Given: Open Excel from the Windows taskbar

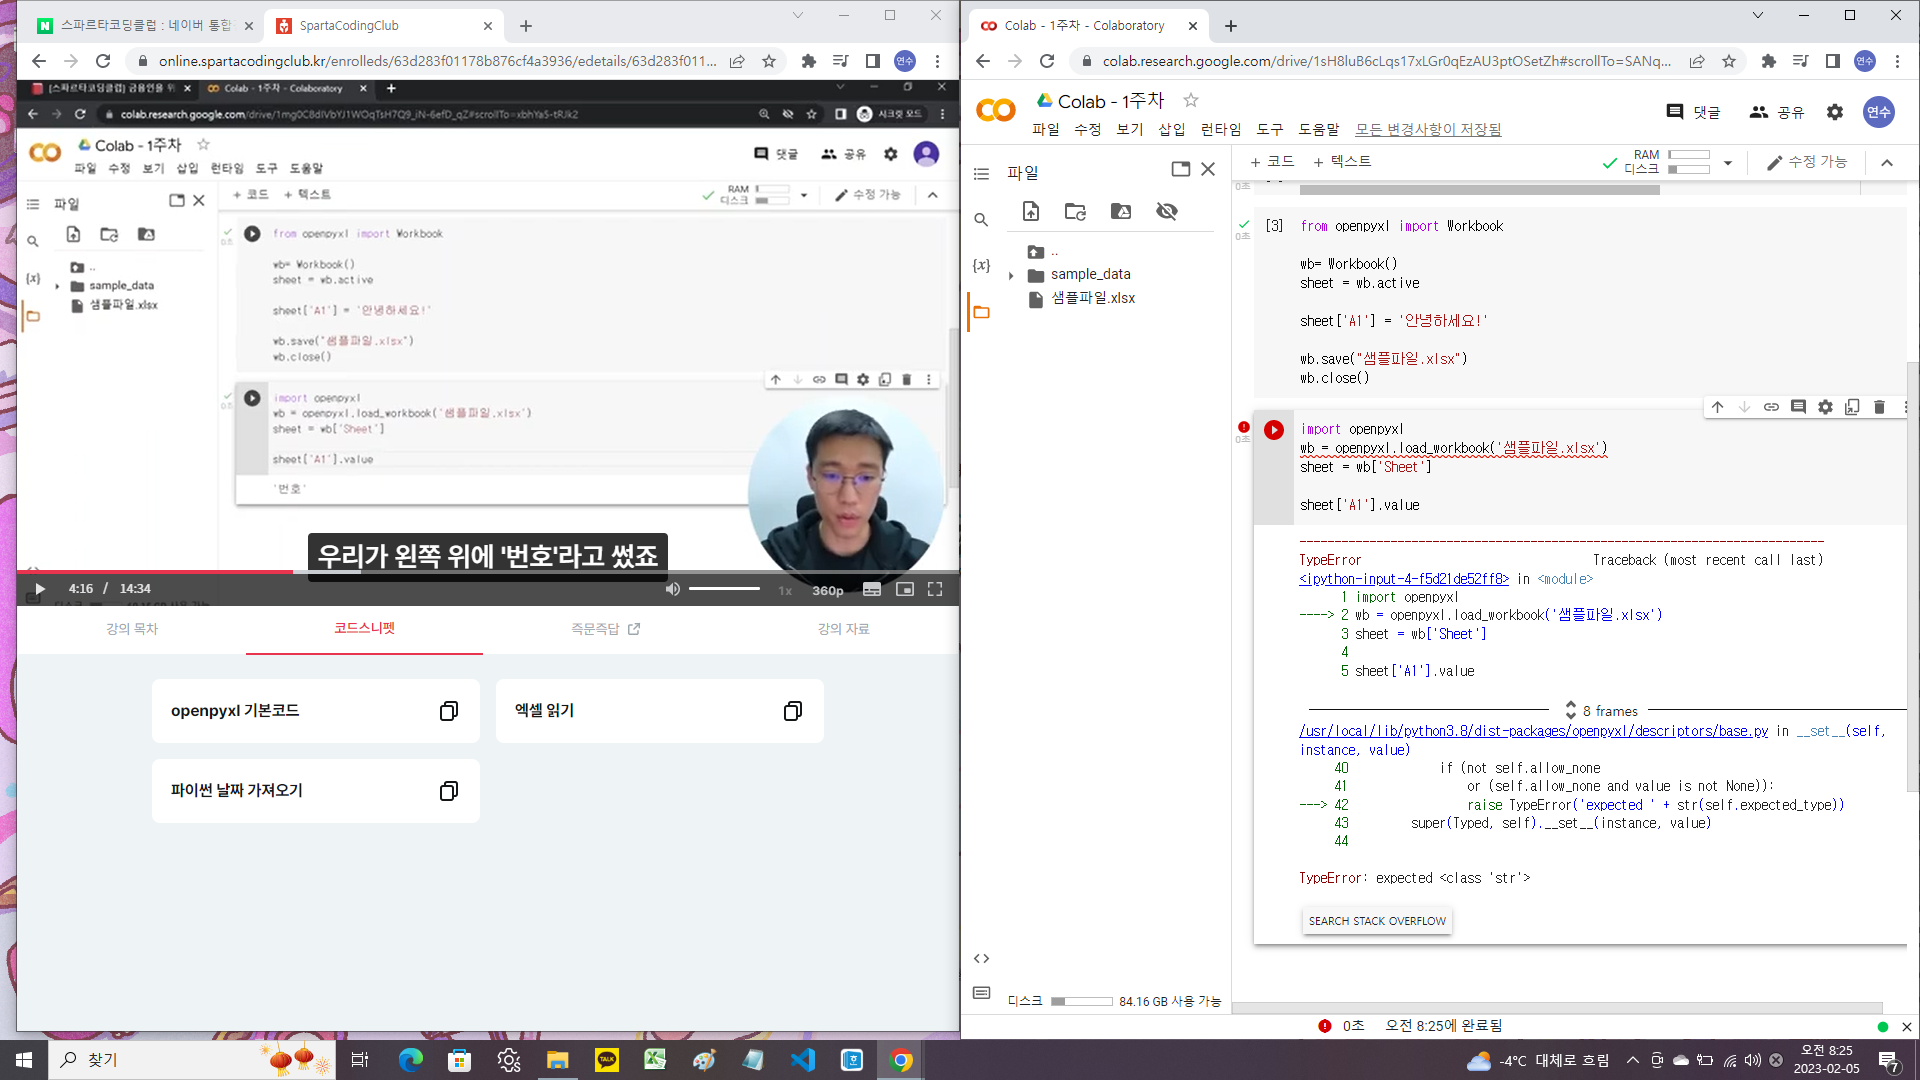Looking at the screenshot, I should tap(655, 1060).
